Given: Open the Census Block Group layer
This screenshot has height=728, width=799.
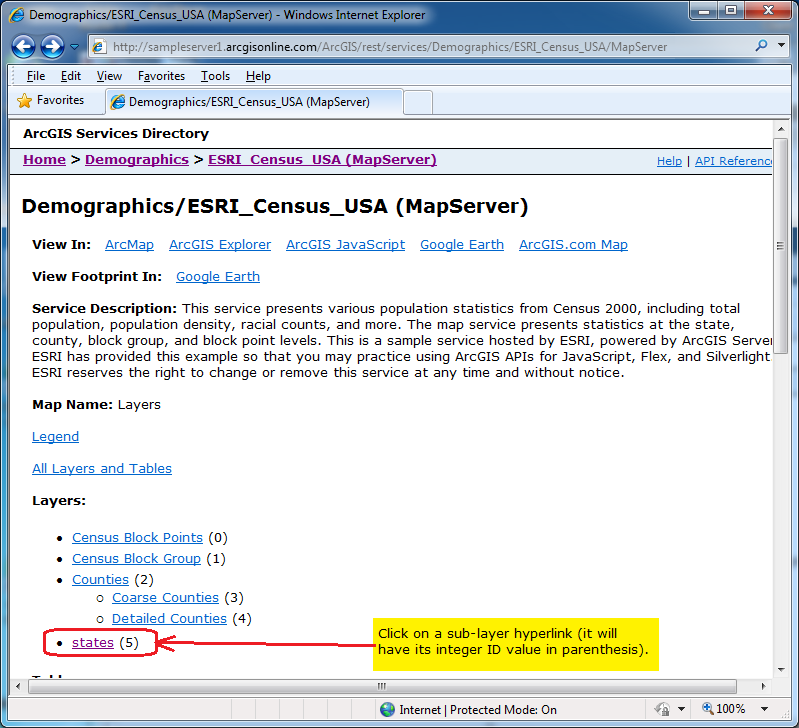Looking at the screenshot, I should pos(136,559).
